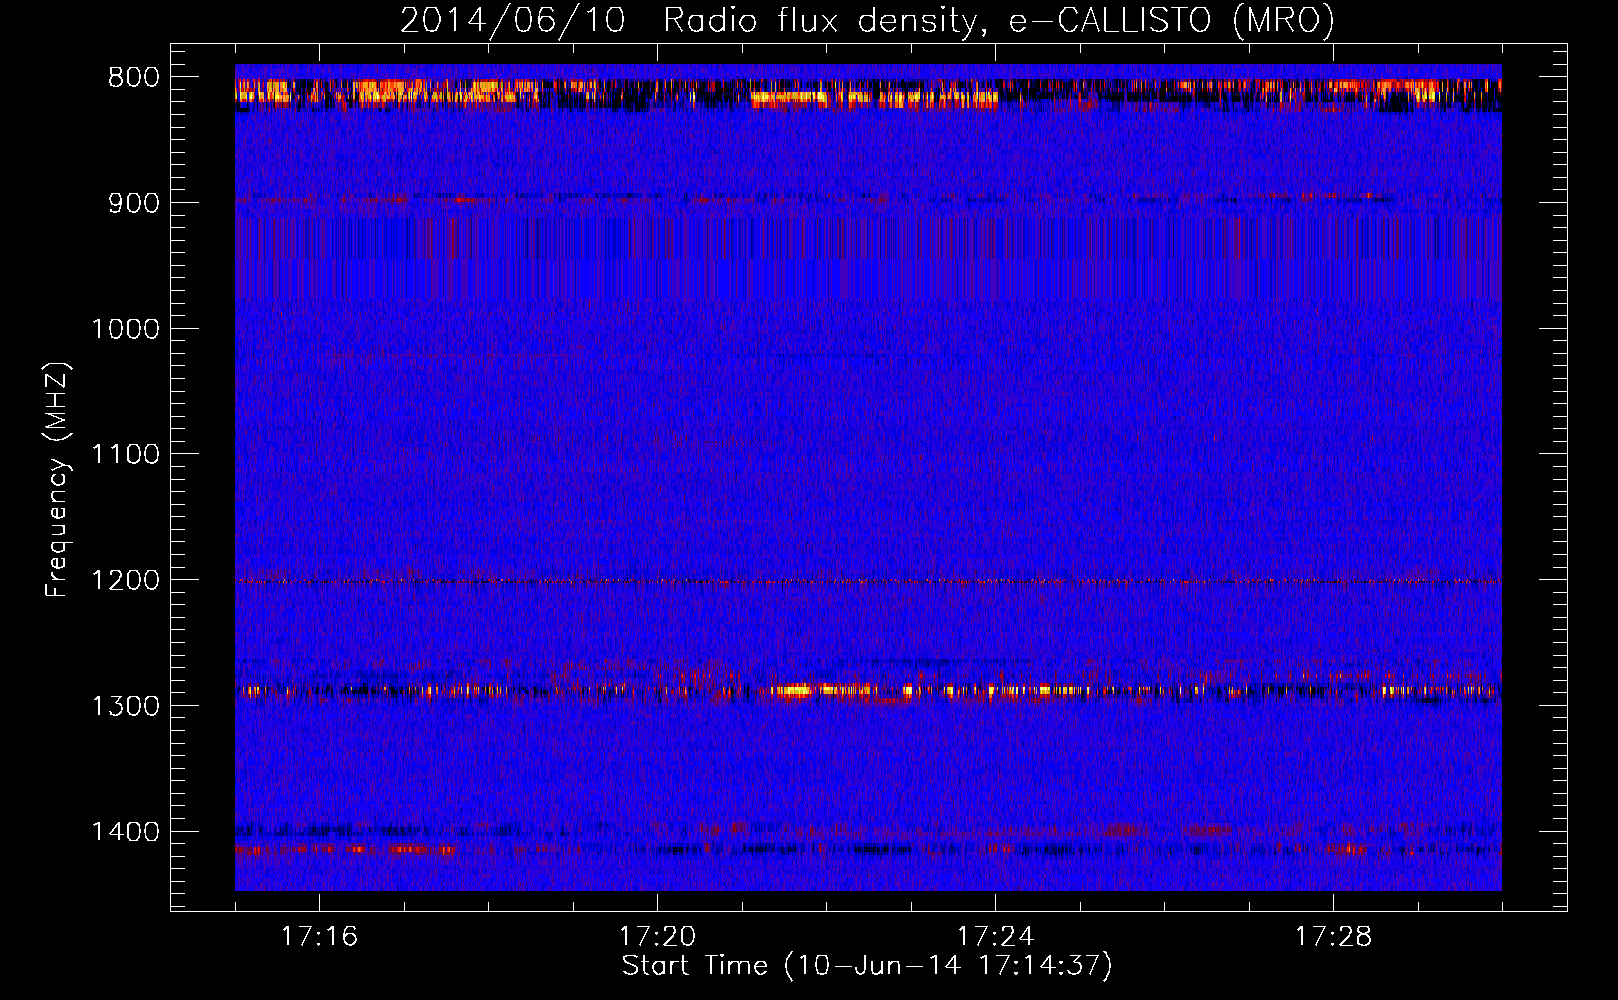Click the 800 frequency tick label
This screenshot has height=1000, width=1618.
click(134, 78)
